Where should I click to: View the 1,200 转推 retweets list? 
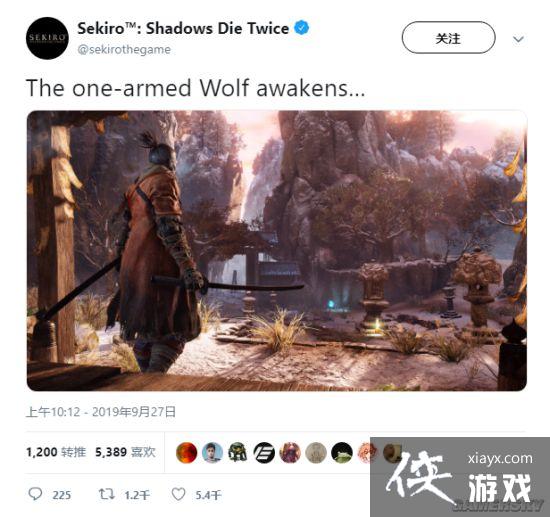pos(56,452)
